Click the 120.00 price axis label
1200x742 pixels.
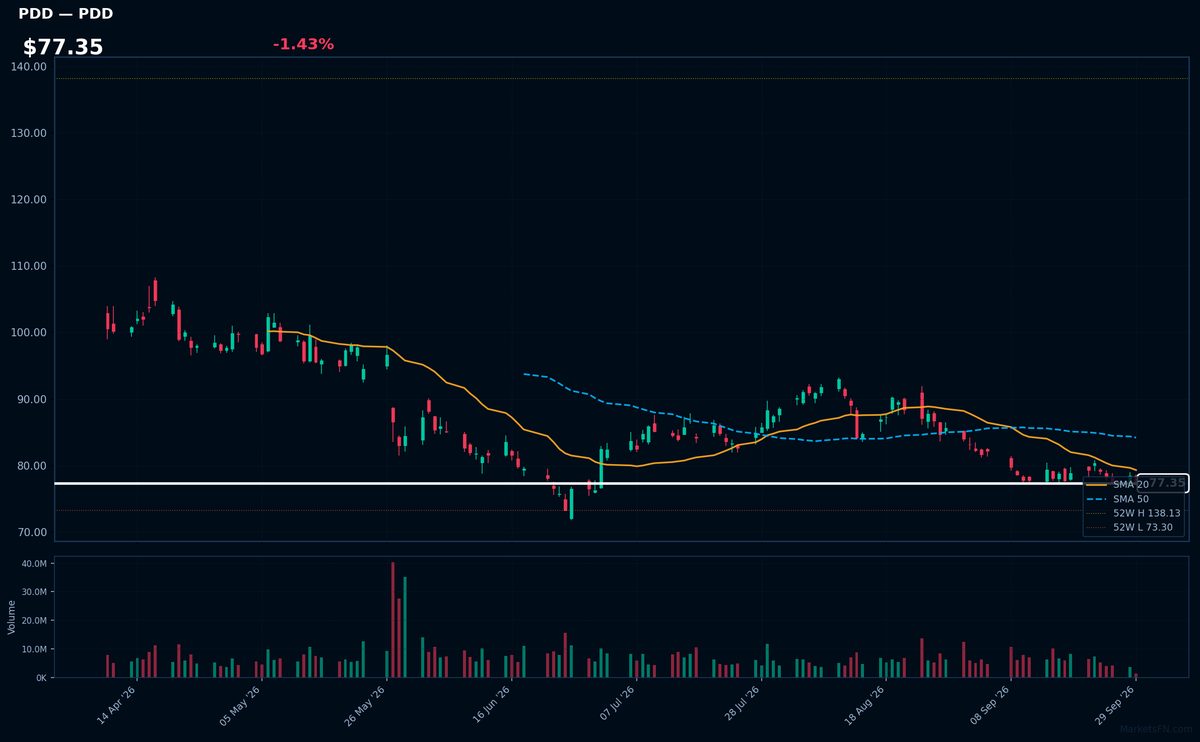tap(29, 199)
